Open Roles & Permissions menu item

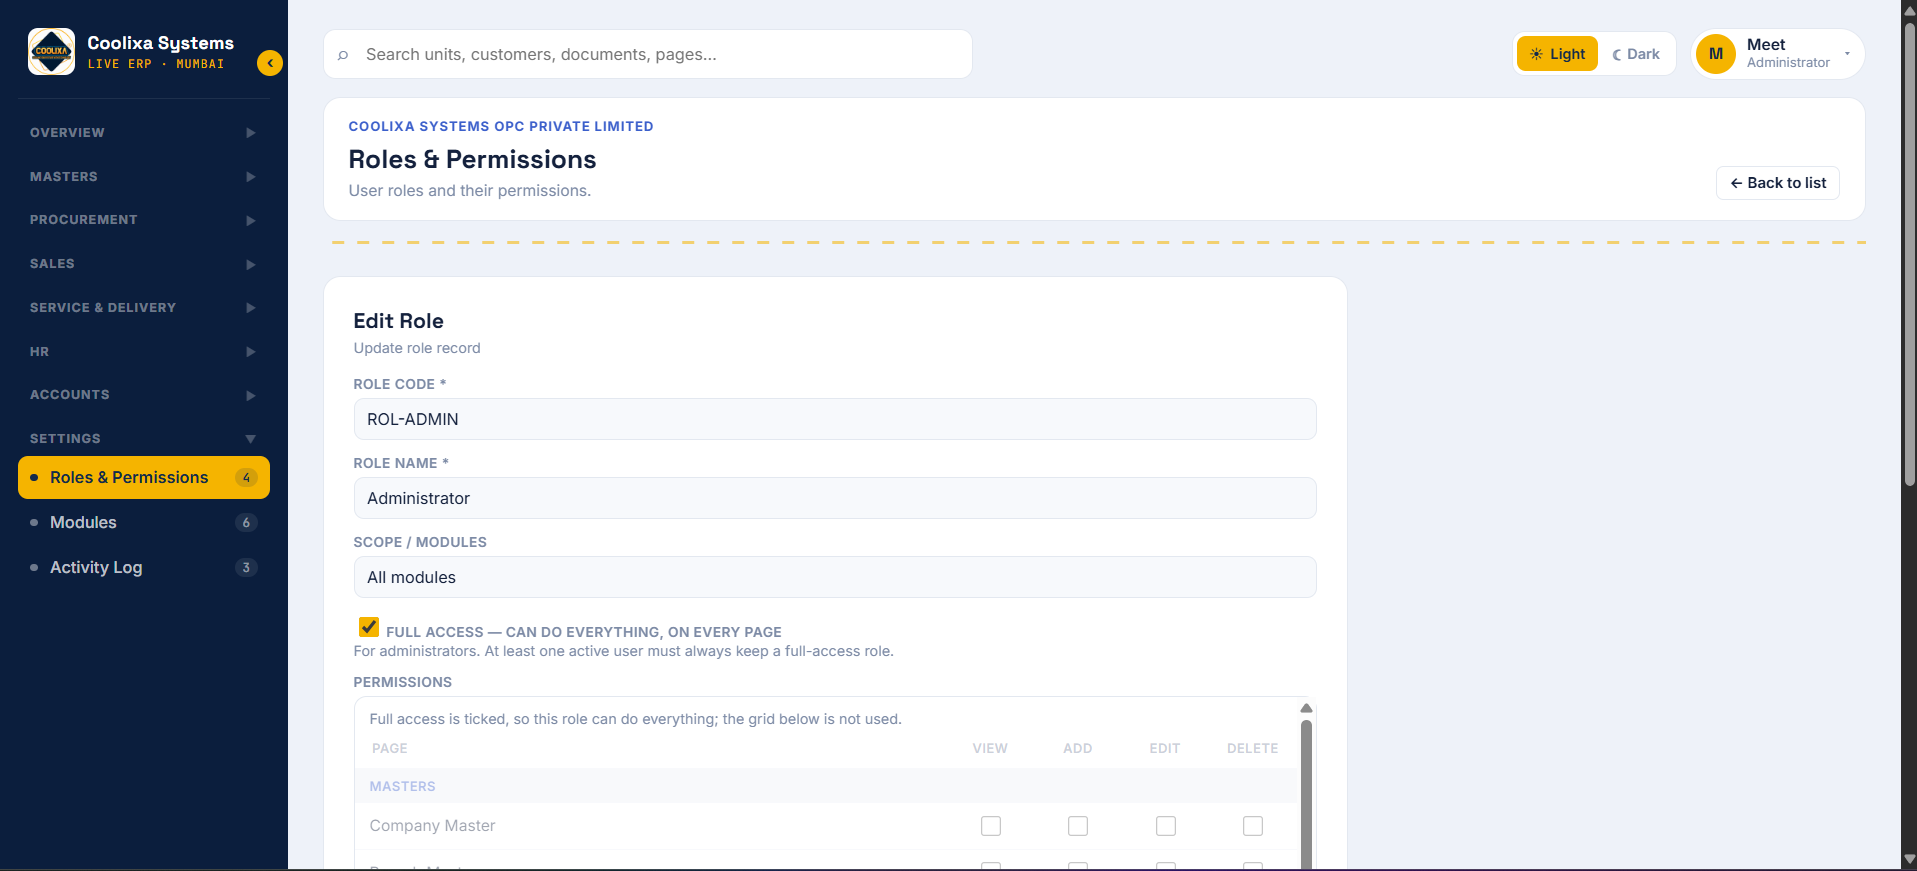(144, 478)
